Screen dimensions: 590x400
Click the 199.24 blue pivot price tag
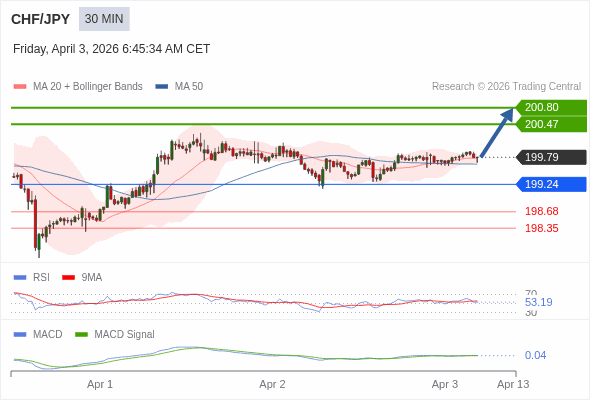[x=551, y=184]
